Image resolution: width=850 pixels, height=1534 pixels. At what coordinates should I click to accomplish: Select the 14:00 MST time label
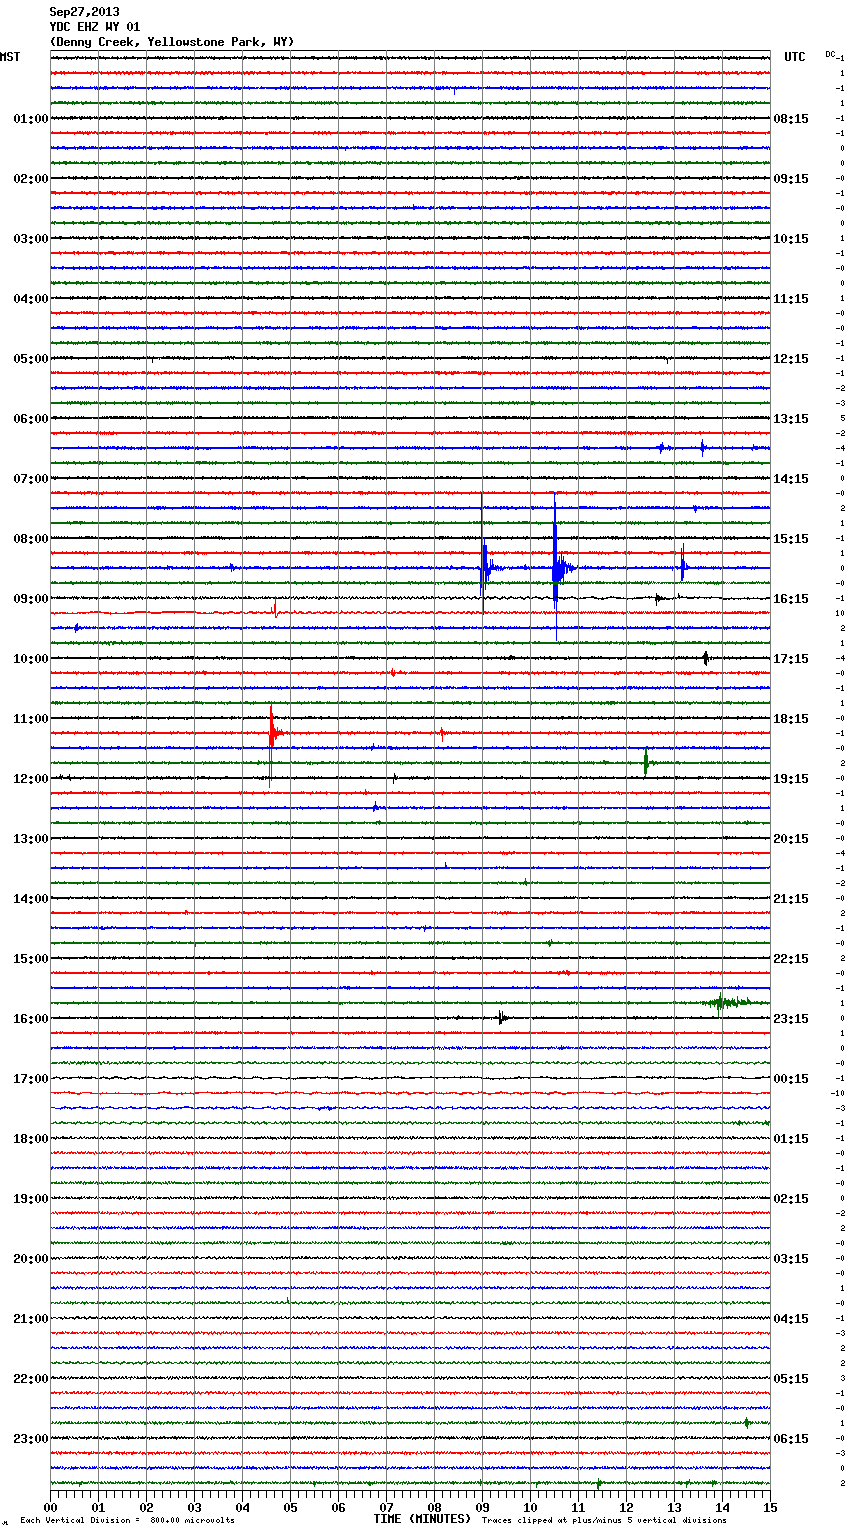(x=31, y=899)
